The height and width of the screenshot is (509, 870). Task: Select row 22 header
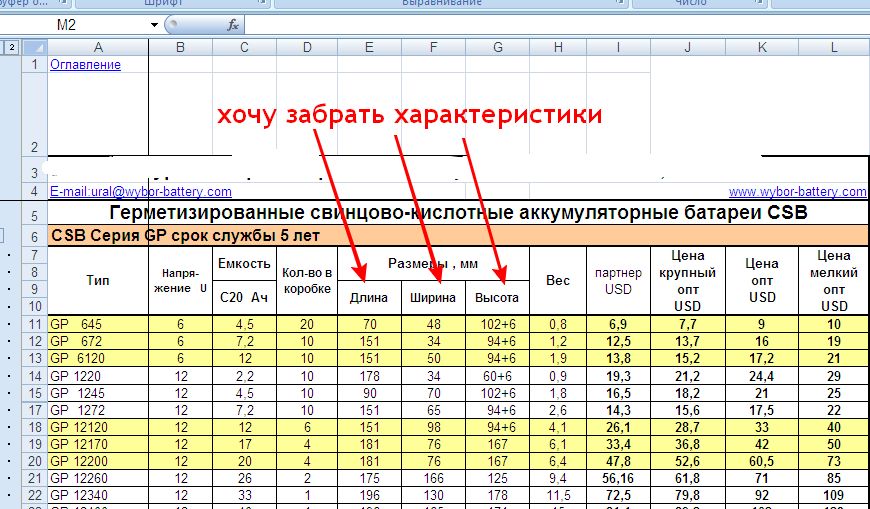[34, 495]
